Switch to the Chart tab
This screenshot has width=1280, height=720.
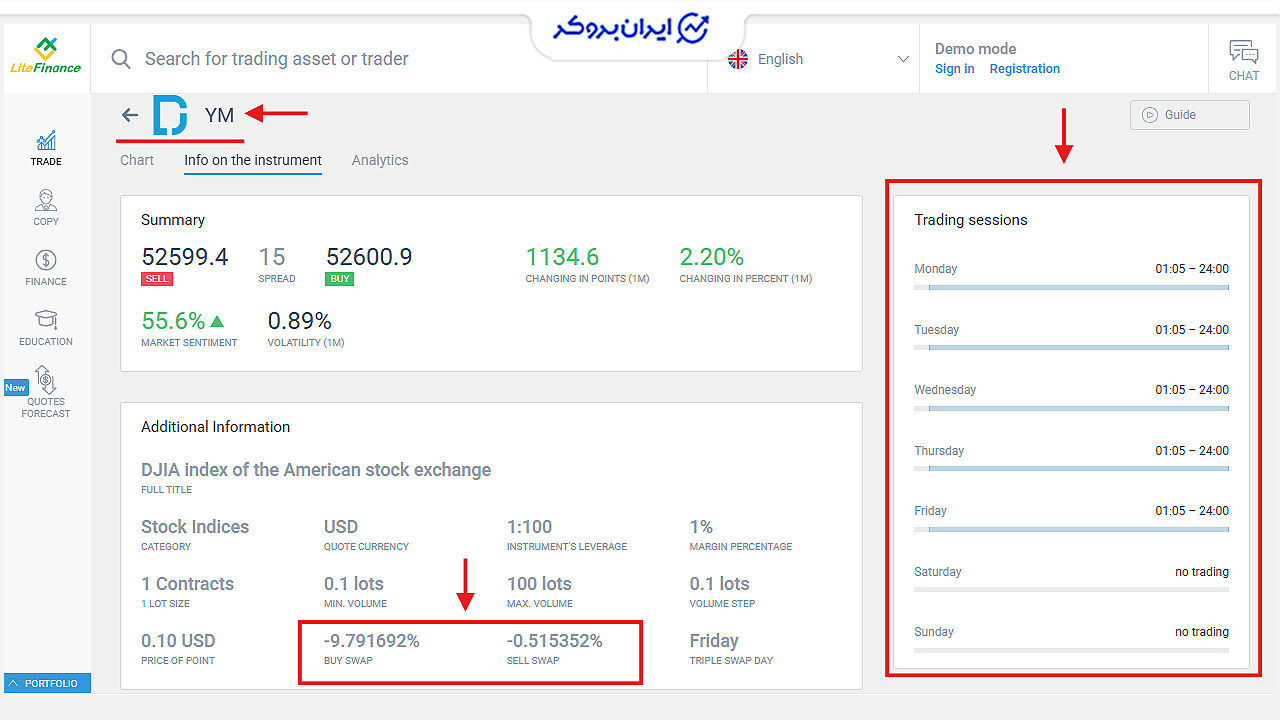click(x=137, y=160)
